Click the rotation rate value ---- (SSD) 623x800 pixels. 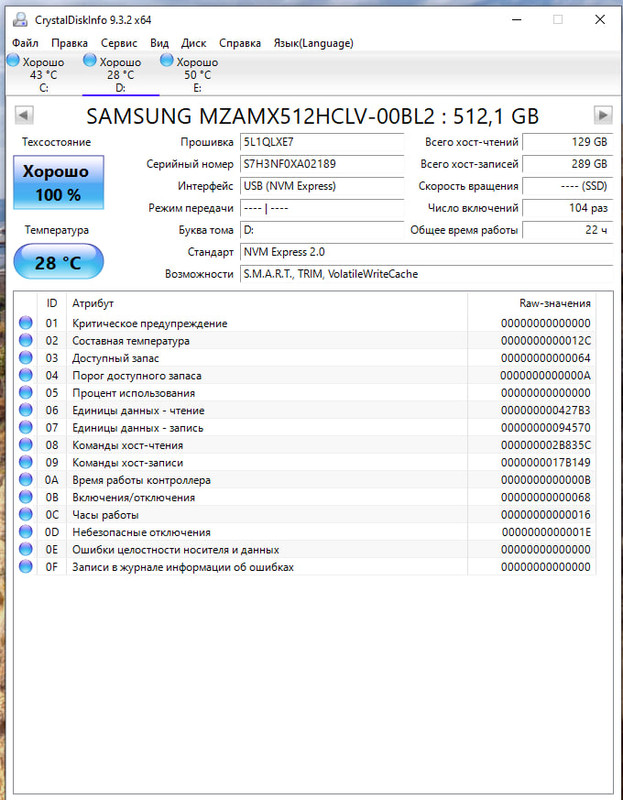568,186
